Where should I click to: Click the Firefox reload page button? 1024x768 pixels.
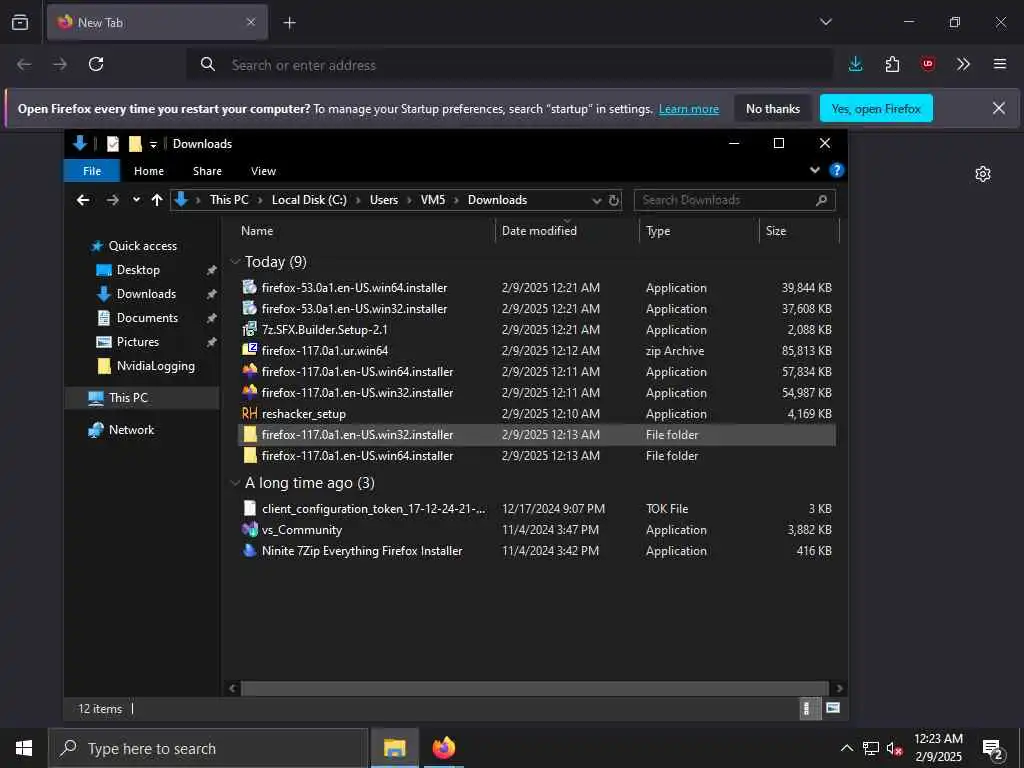point(96,64)
